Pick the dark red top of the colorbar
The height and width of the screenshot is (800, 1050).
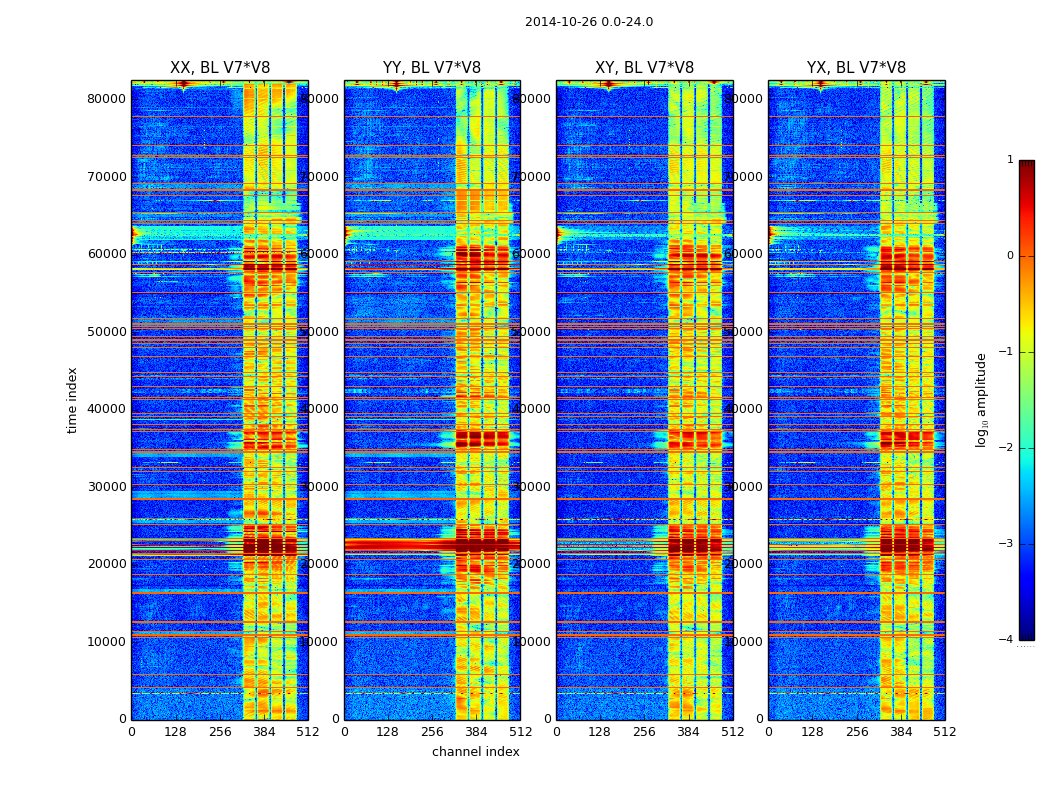coord(1026,166)
